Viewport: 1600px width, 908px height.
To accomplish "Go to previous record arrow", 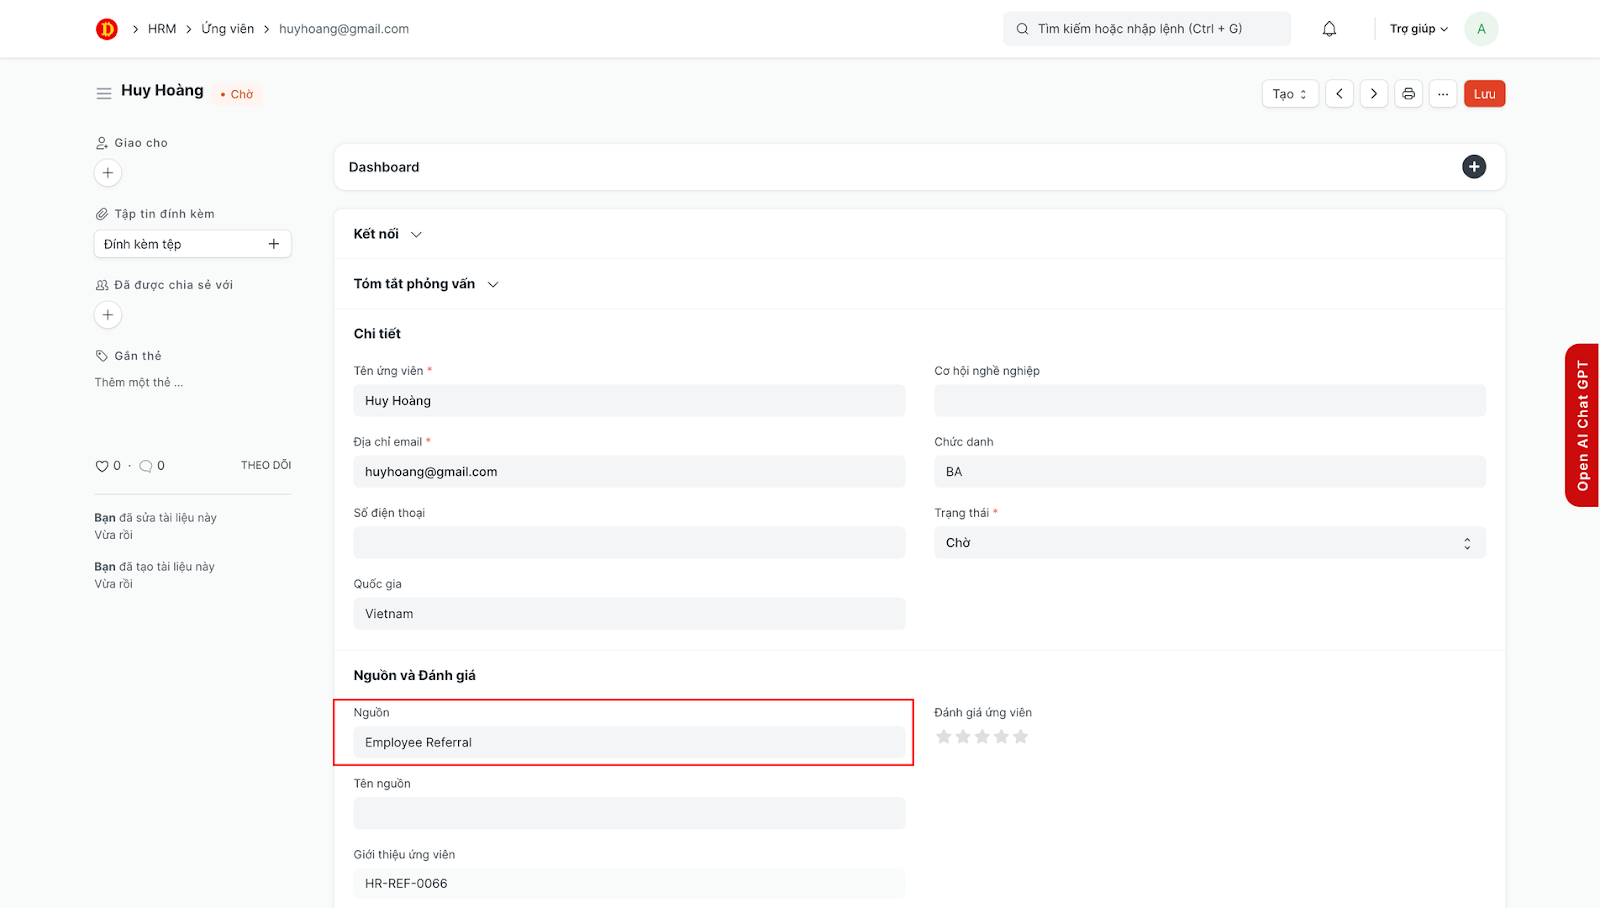I will click(1339, 94).
